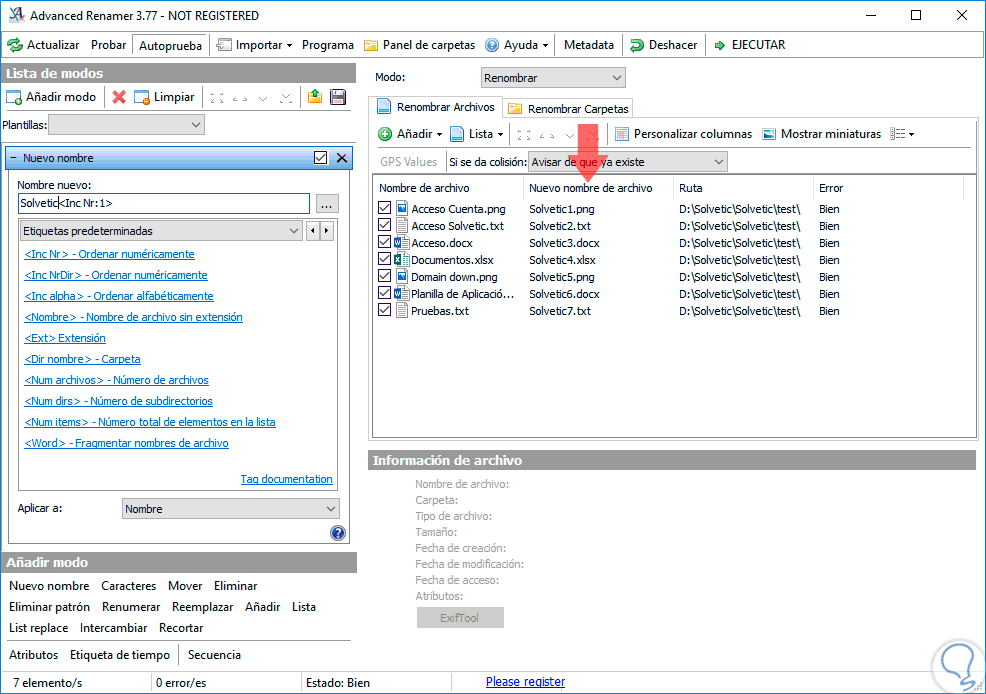986x694 pixels.
Task: Open the Plantillas dropdown
Action: pos(126,124)
